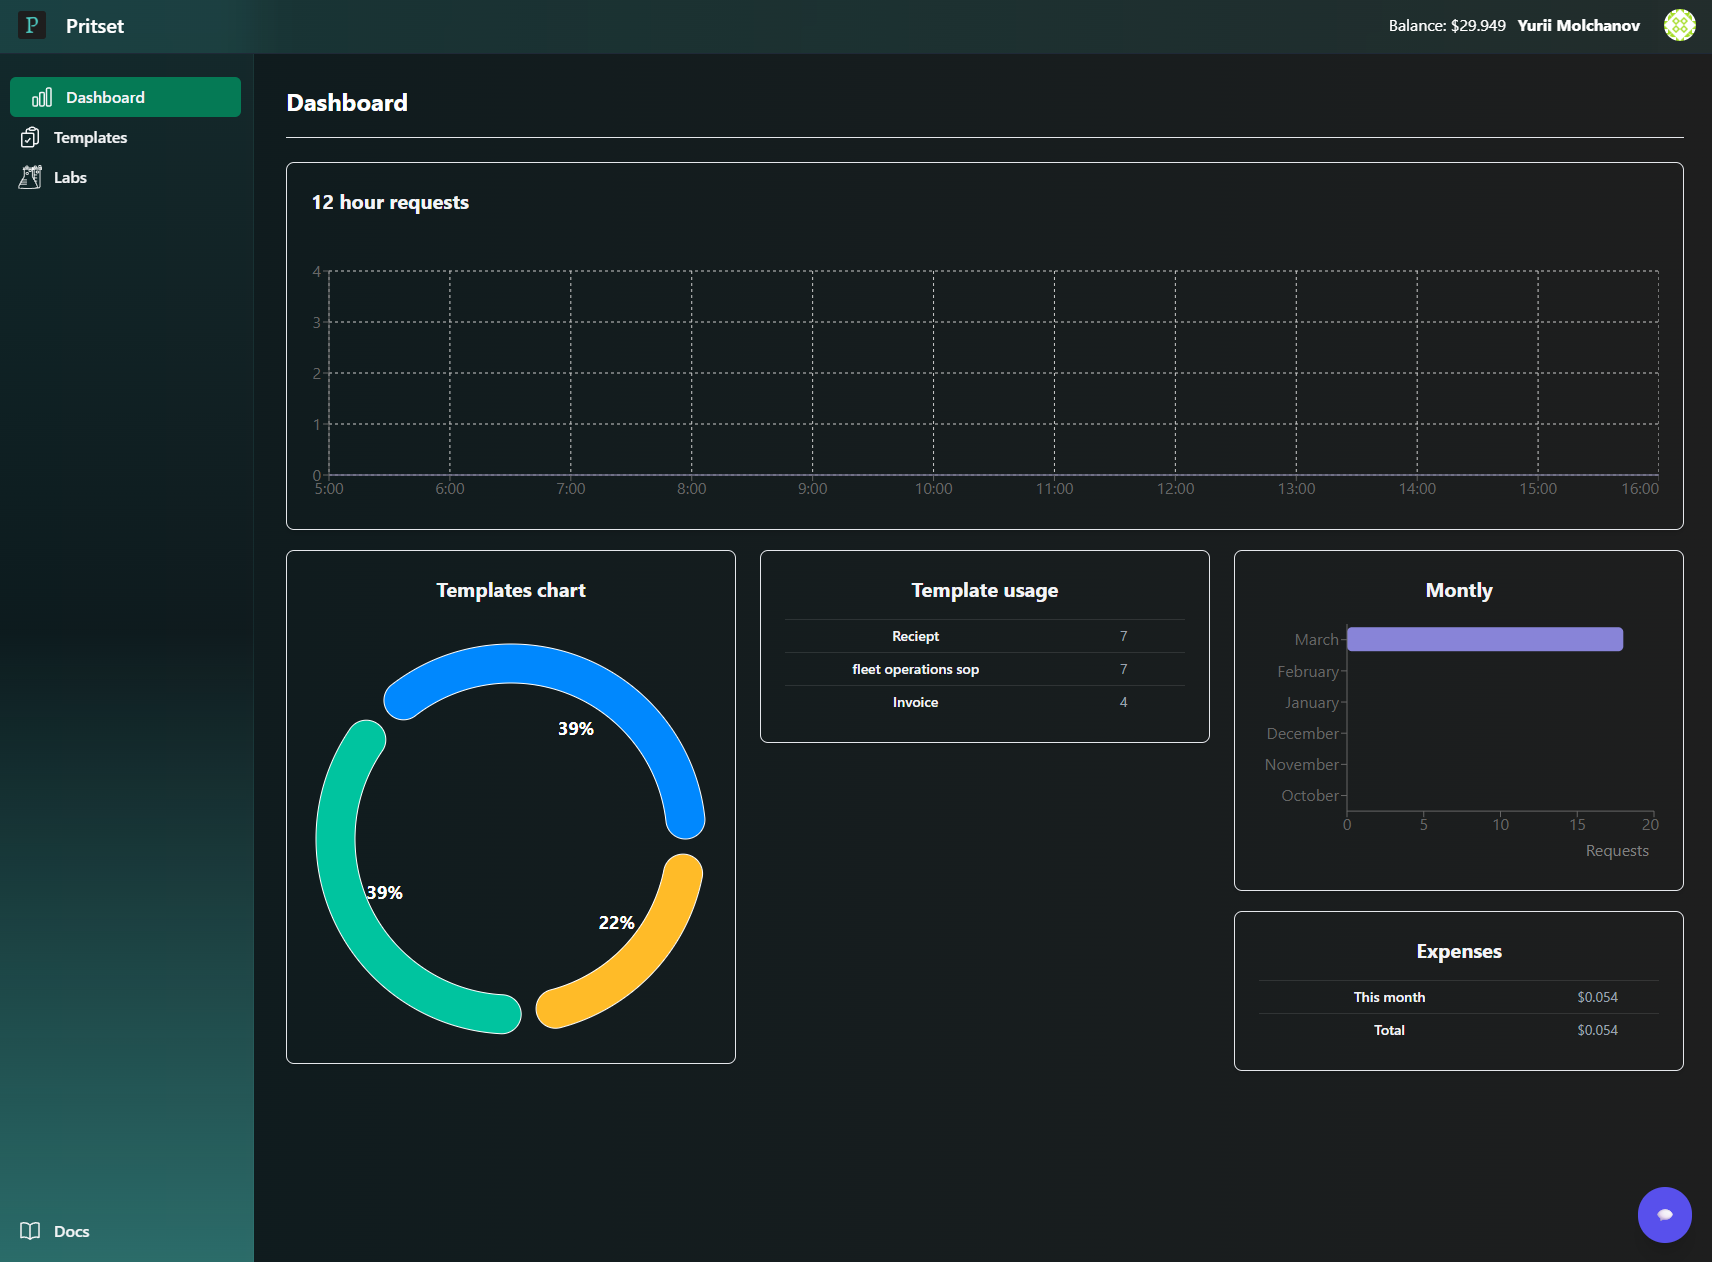Click the Docs book icon

(x=30, y=1231)
